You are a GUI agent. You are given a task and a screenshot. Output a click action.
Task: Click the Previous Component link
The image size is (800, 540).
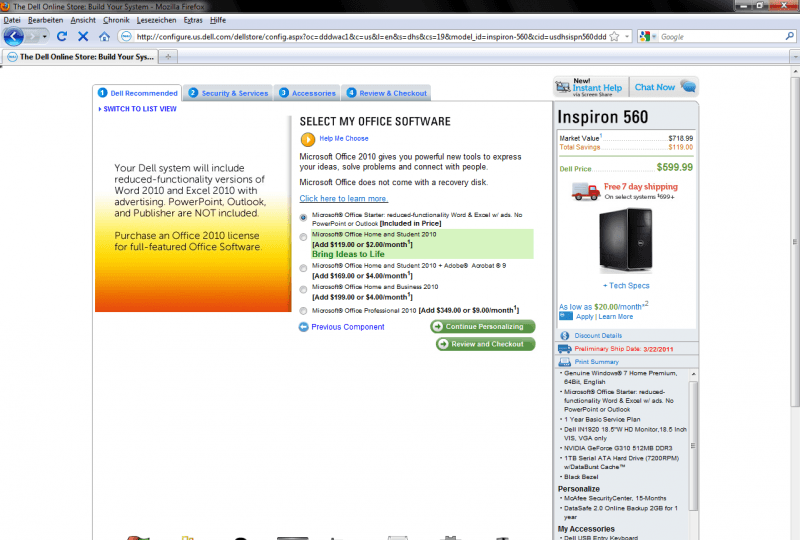[x=348, y=327]
